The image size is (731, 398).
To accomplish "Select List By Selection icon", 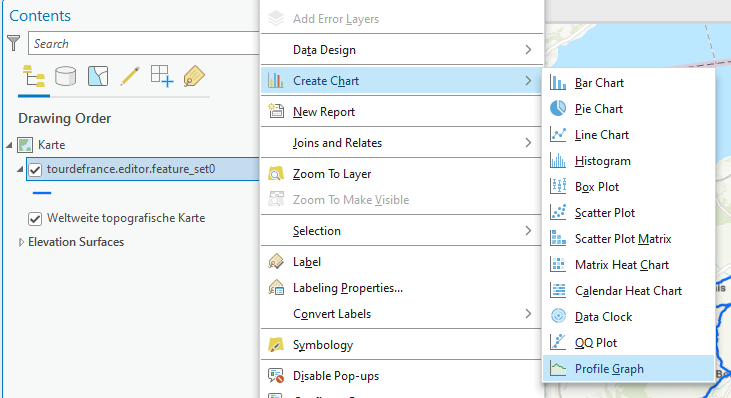I will [98, 76].
